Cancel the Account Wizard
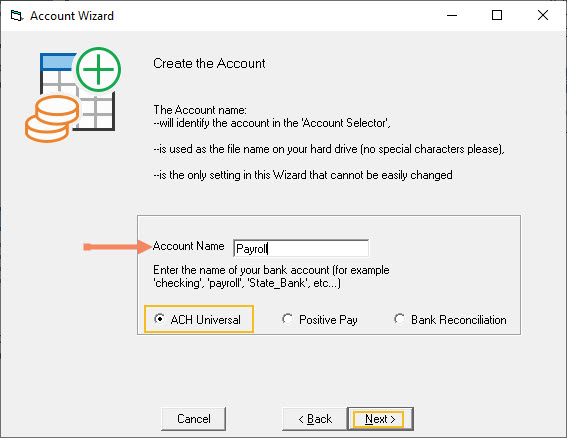Image resolution: width=567 pixels, height=438 pixels. point(193,419)
